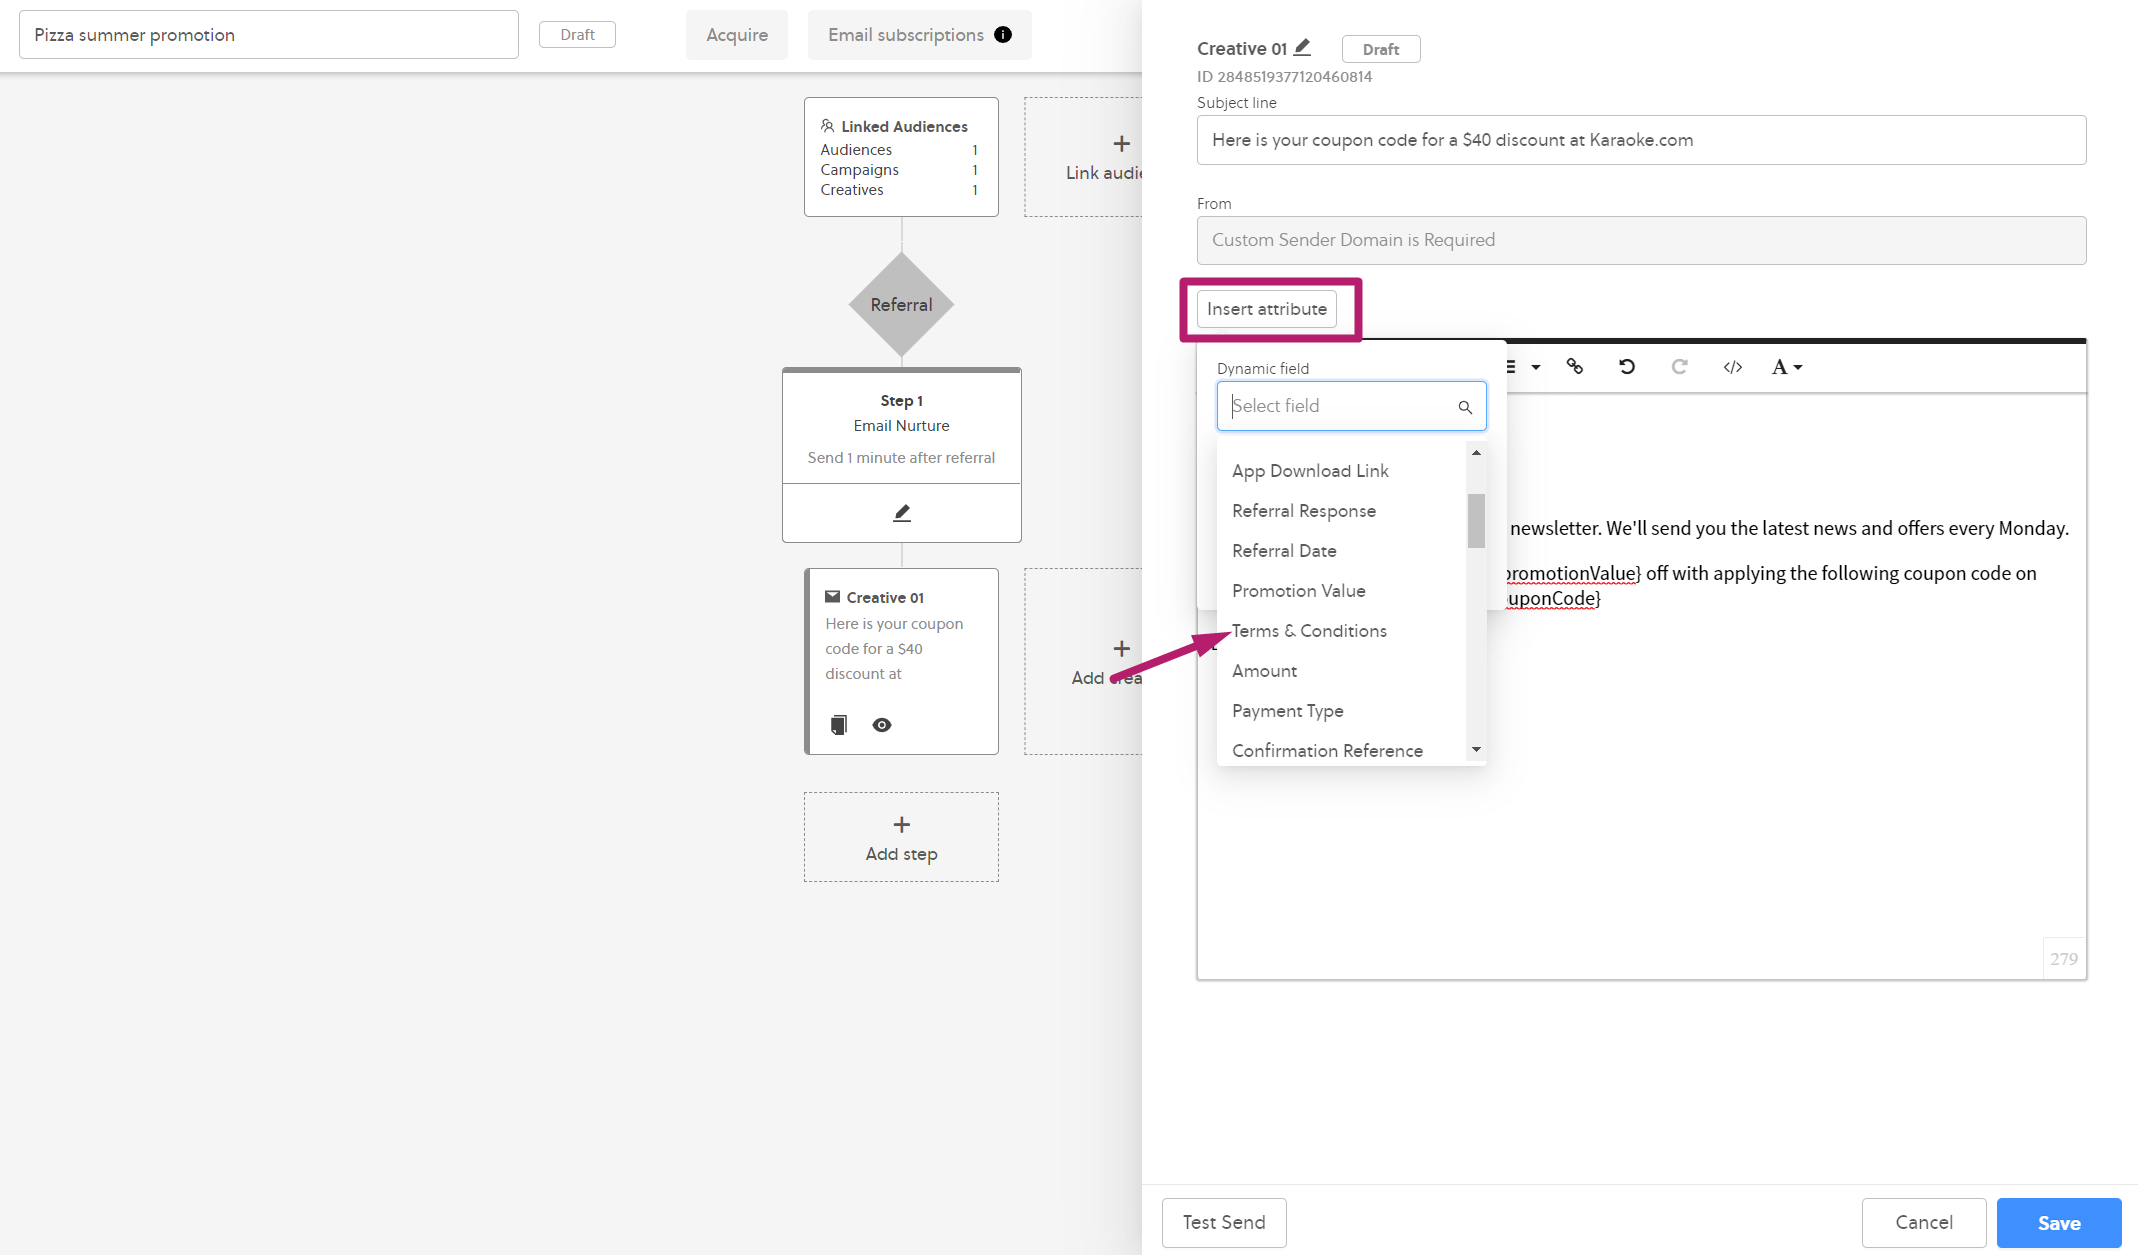Click the Draft badge beside Creative 01 title
The height and width of the screenshot is (1255, 2138).
pos(1381,49)
